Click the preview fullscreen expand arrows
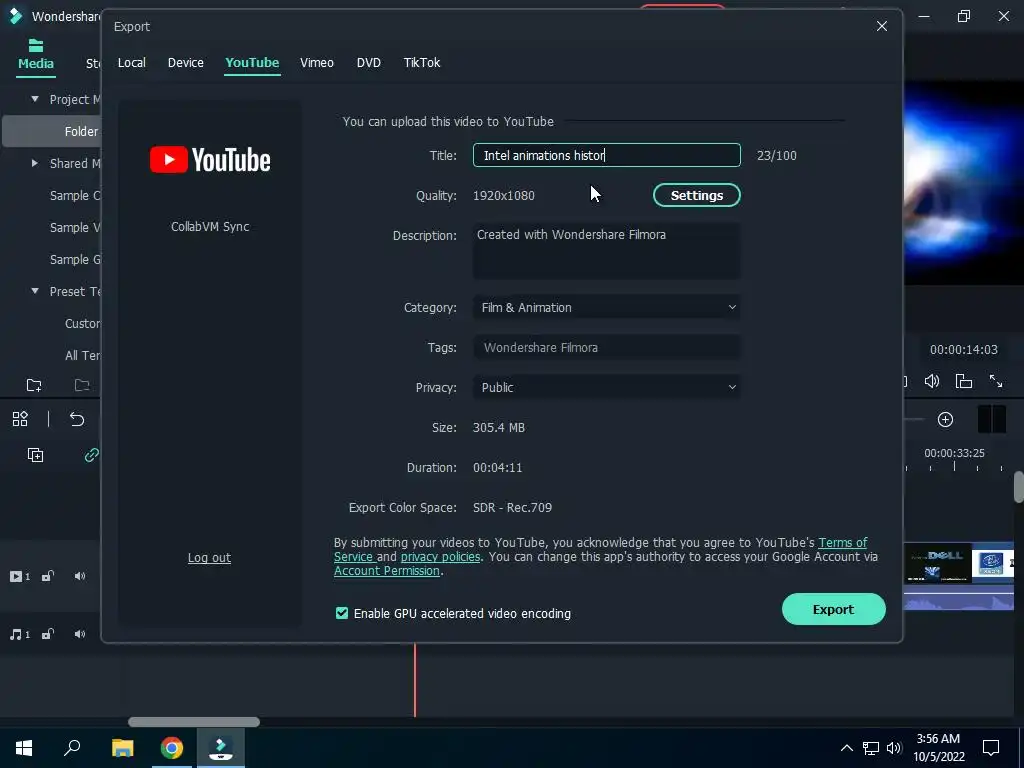 pos(996,381)
